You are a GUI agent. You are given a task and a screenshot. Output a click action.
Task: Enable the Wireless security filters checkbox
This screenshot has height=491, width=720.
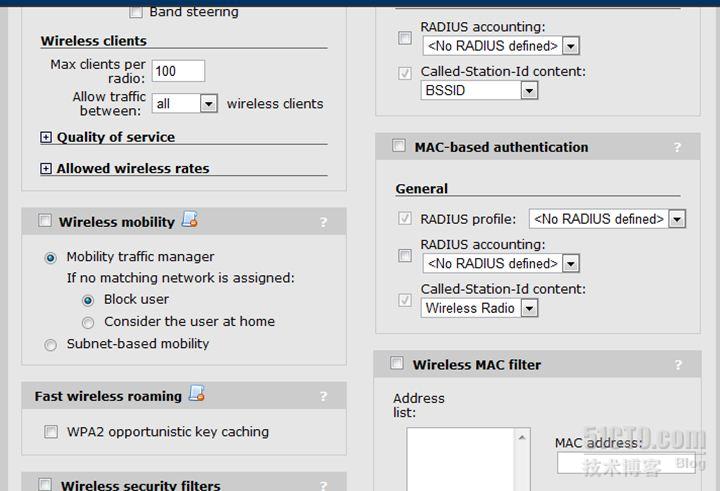tap(45, 485)
